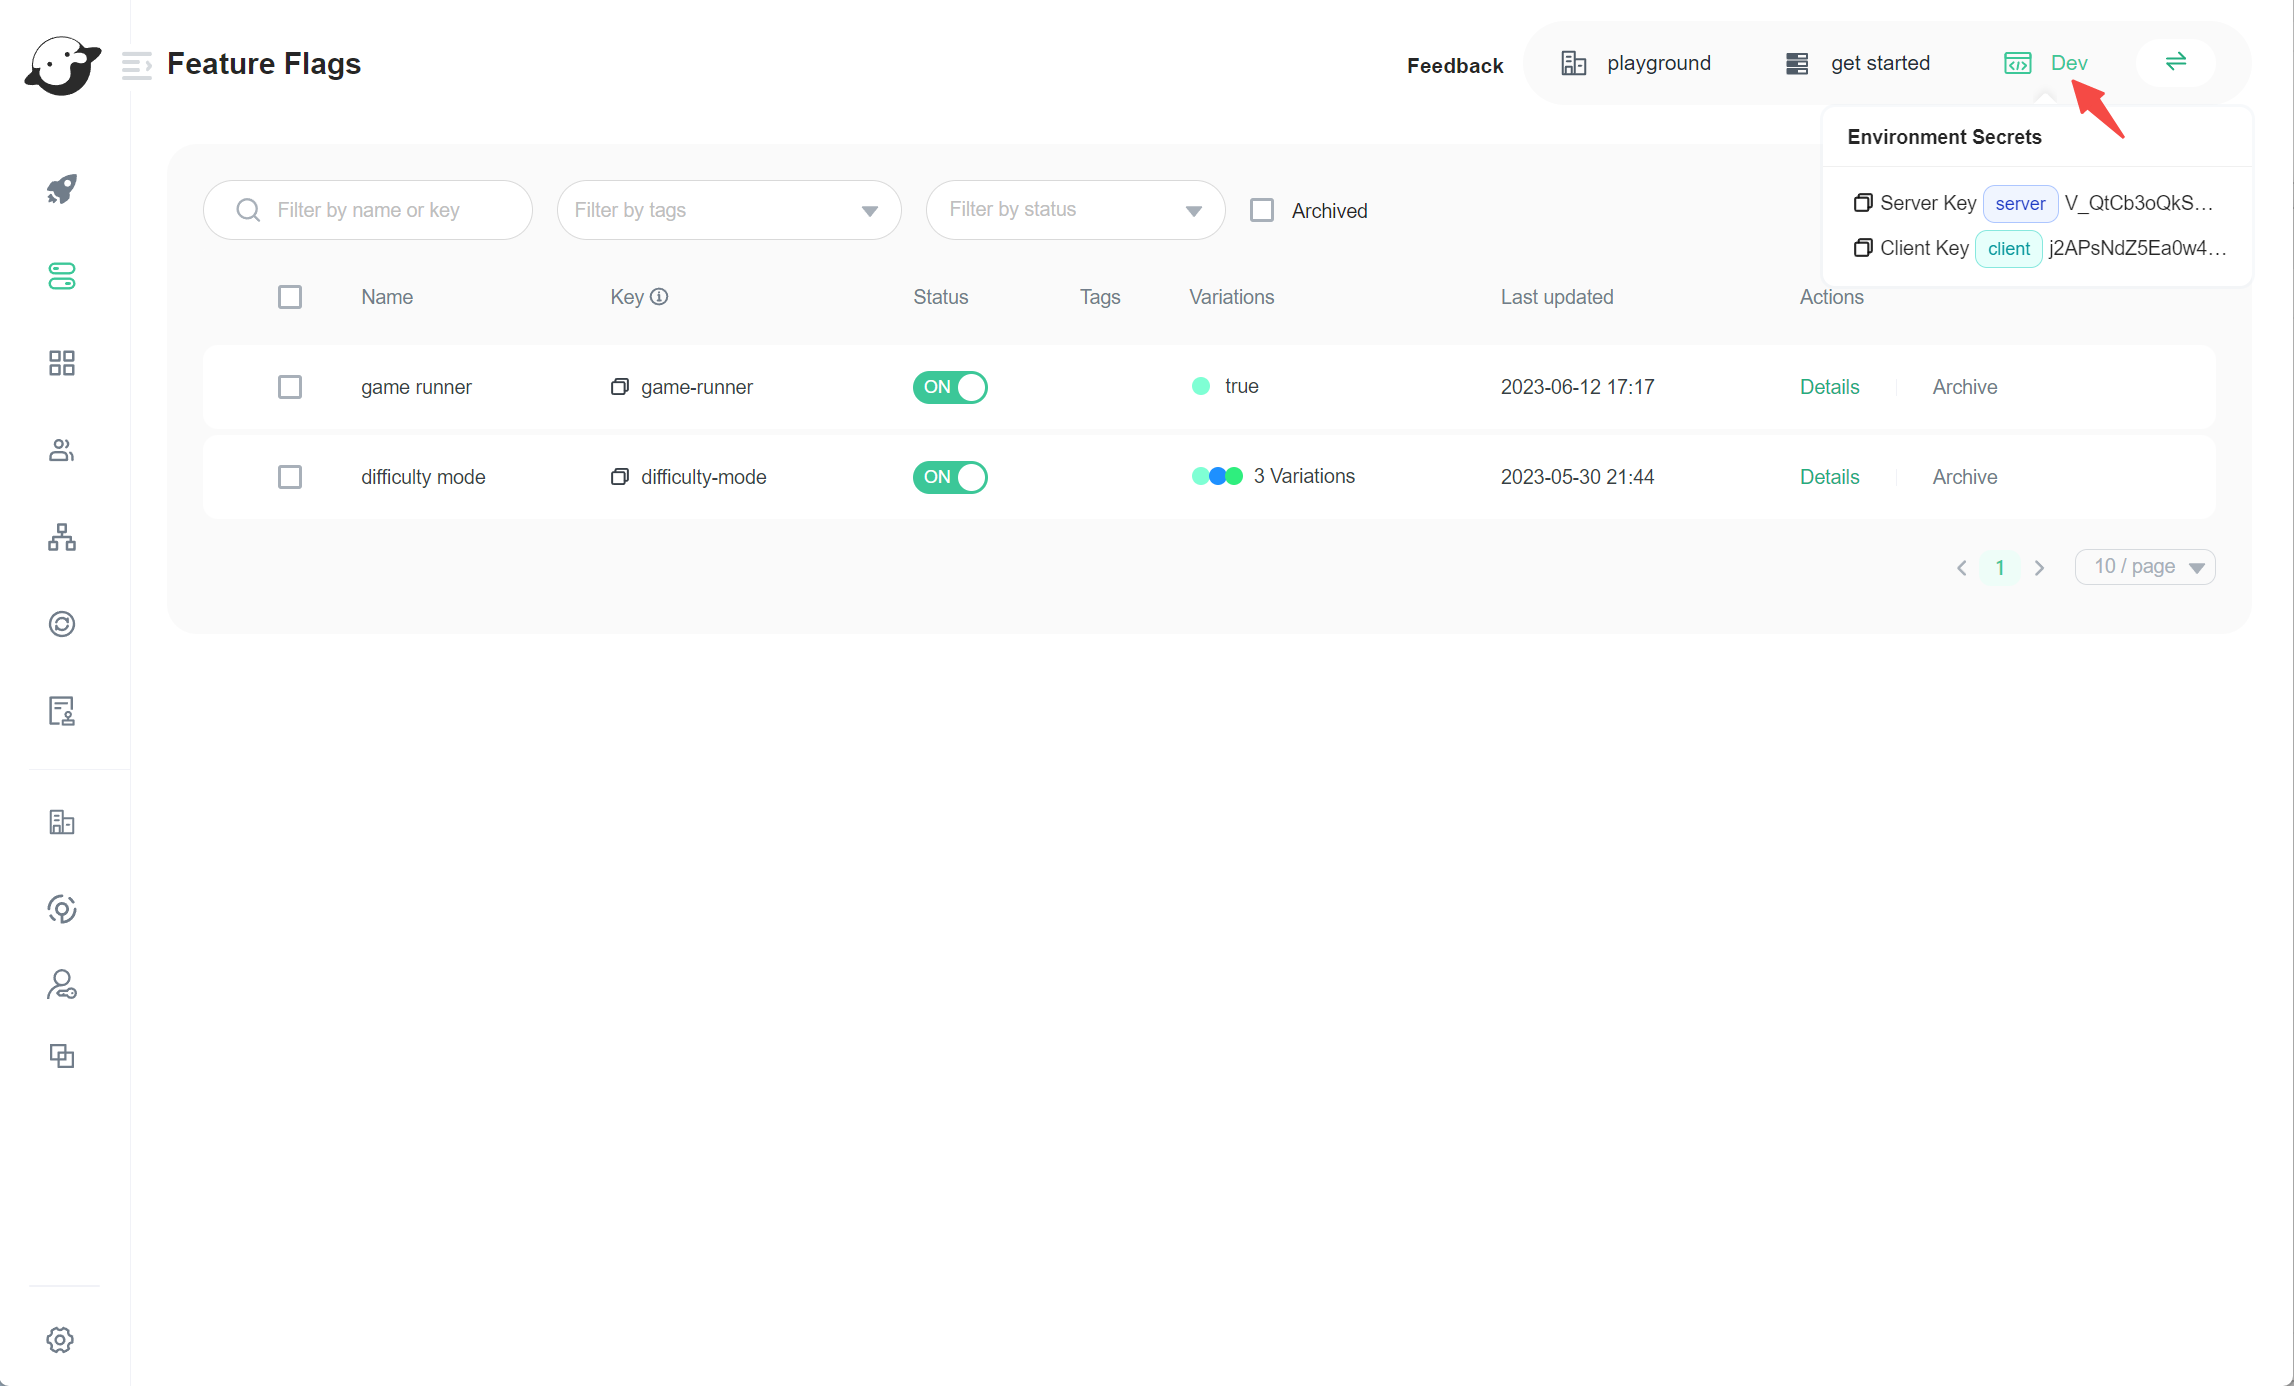Open the feature flags toggle icon in sidebar
Image resolution: width=2294 pixels, height=1386 pixels.
tap(62, 276)
